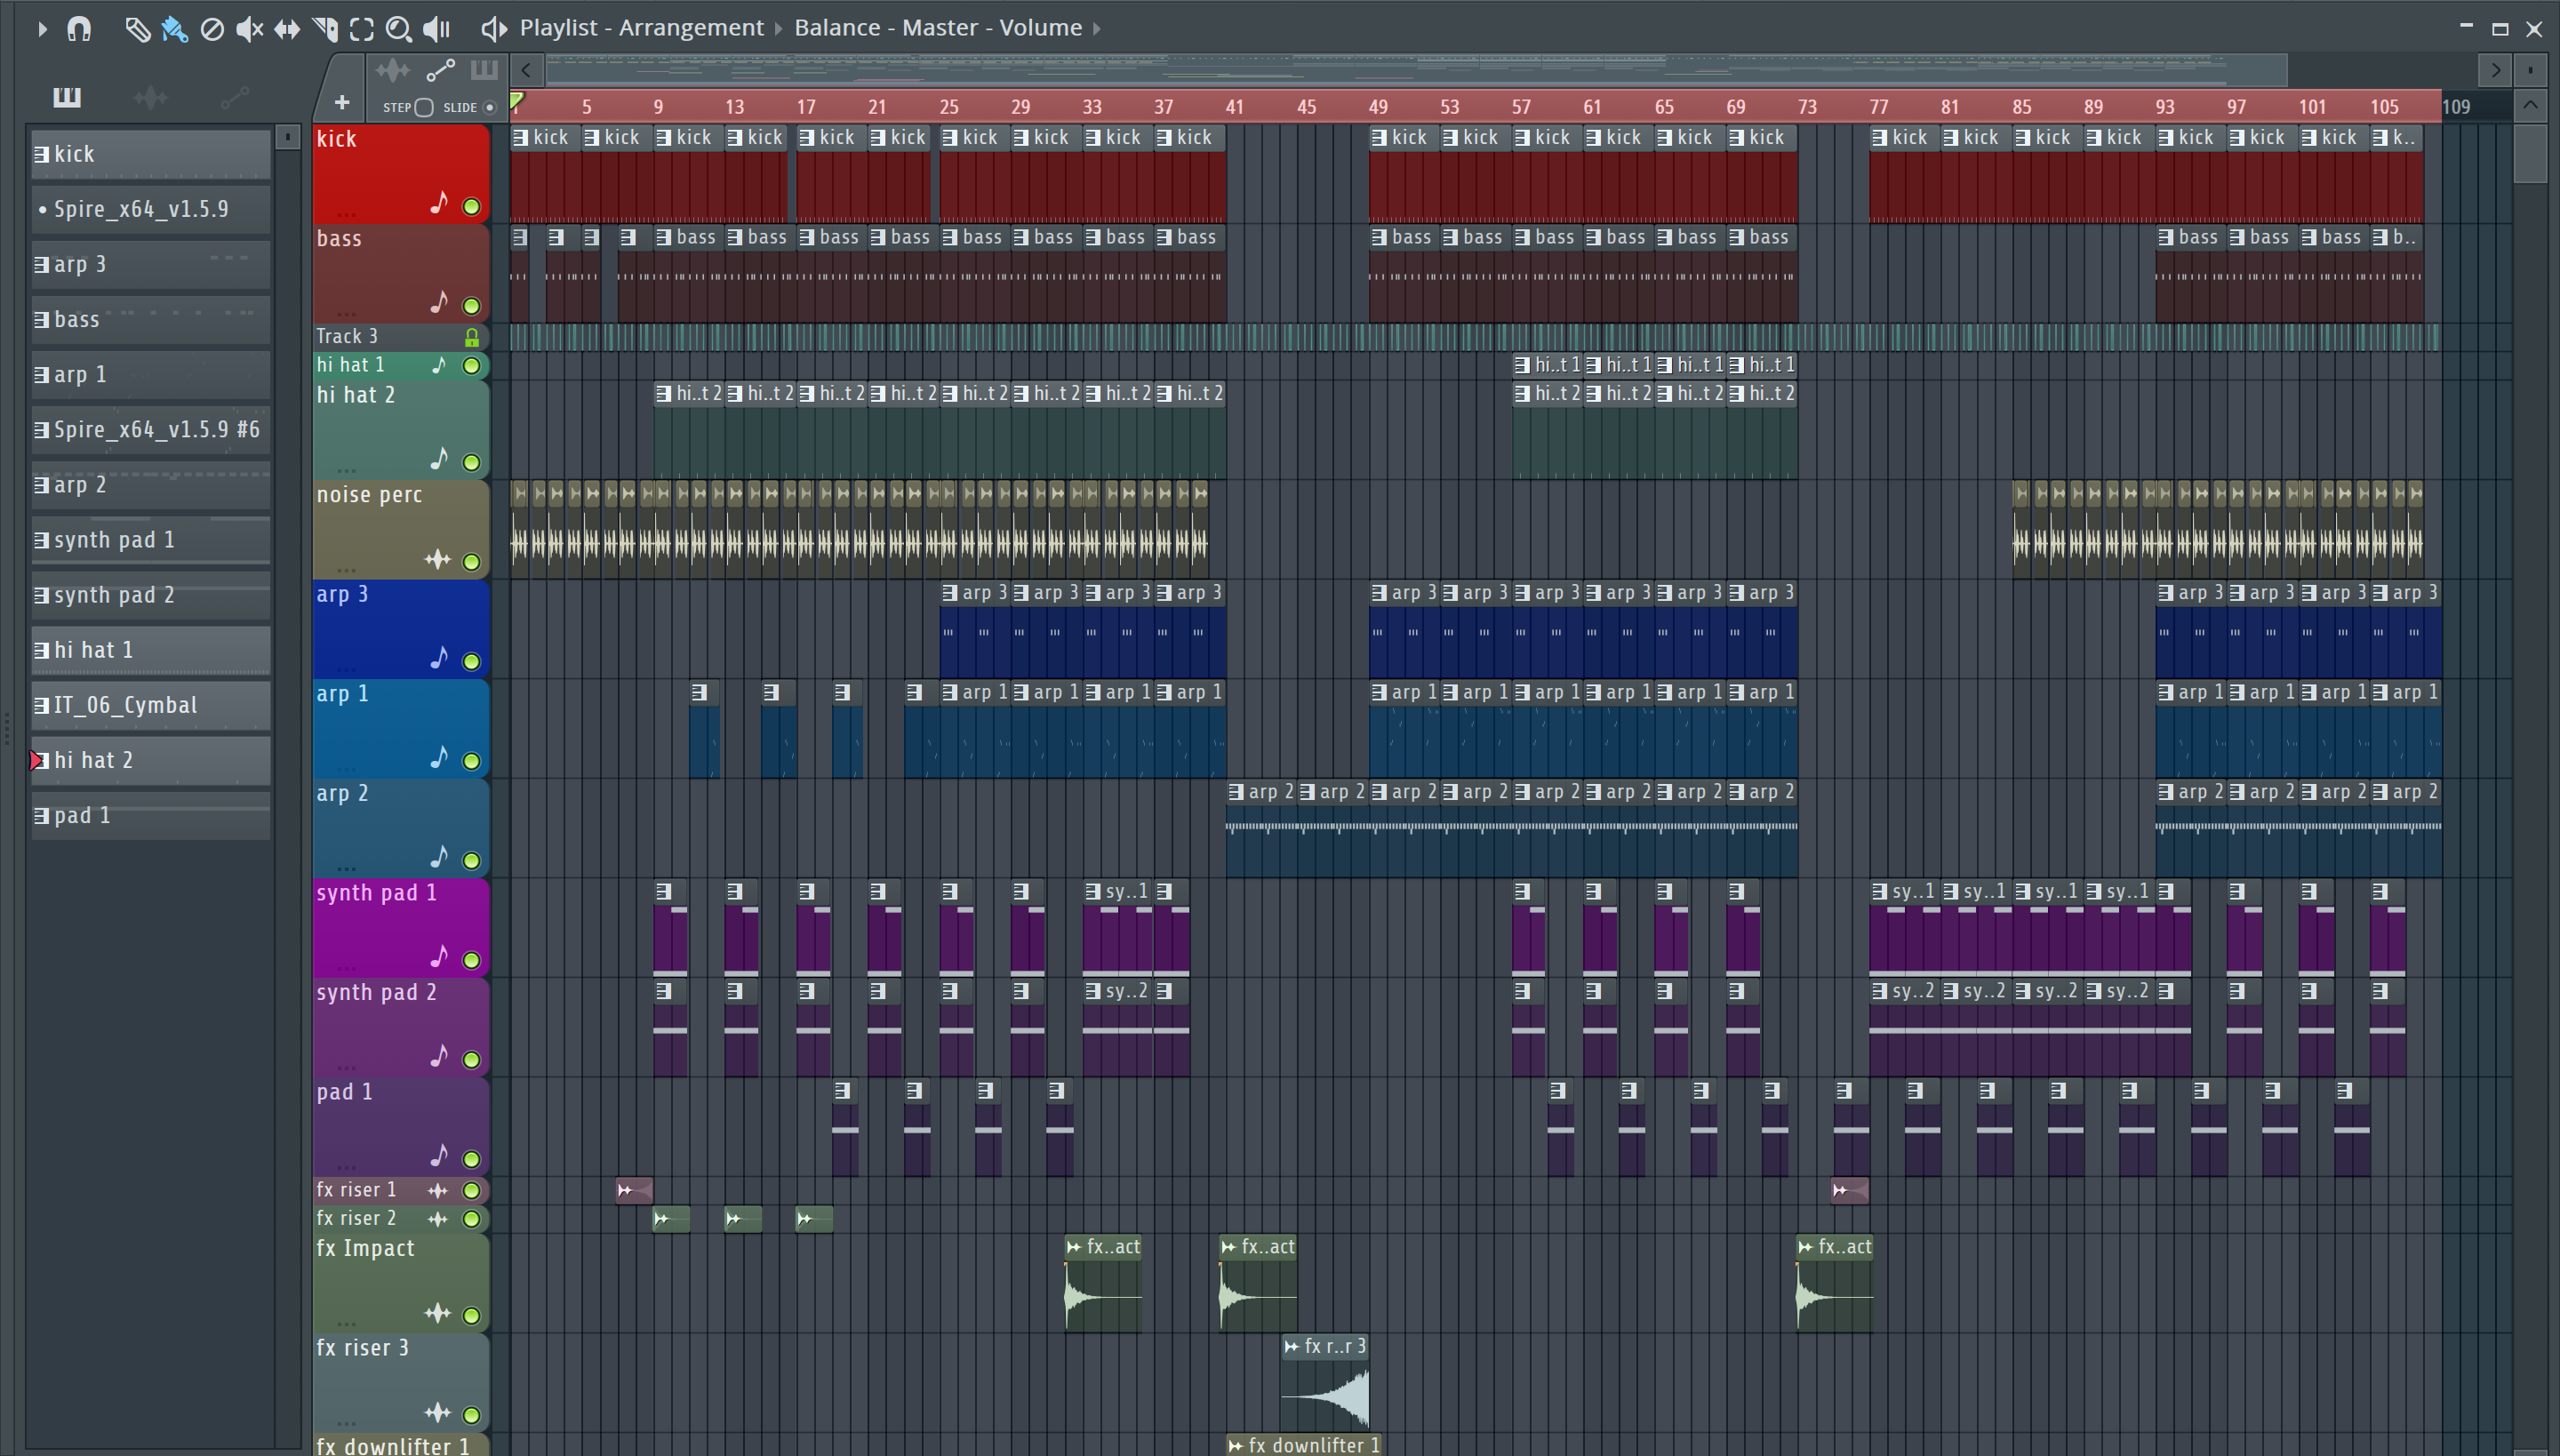This screenshot has height=1456, width=2560.
Task: Mute the arp 3 track
Action: tap(471, 661)
